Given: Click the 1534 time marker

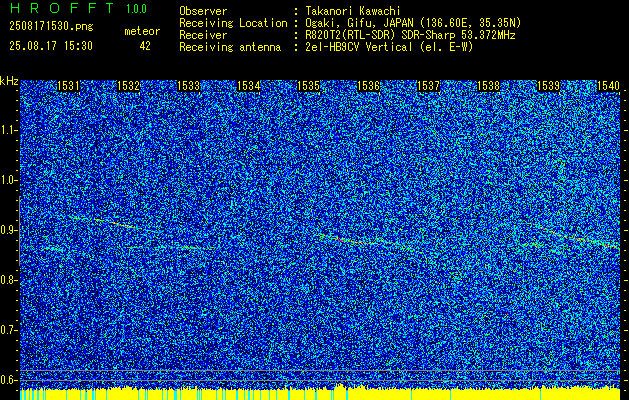Looking at the screenshot, I should 248,86.
